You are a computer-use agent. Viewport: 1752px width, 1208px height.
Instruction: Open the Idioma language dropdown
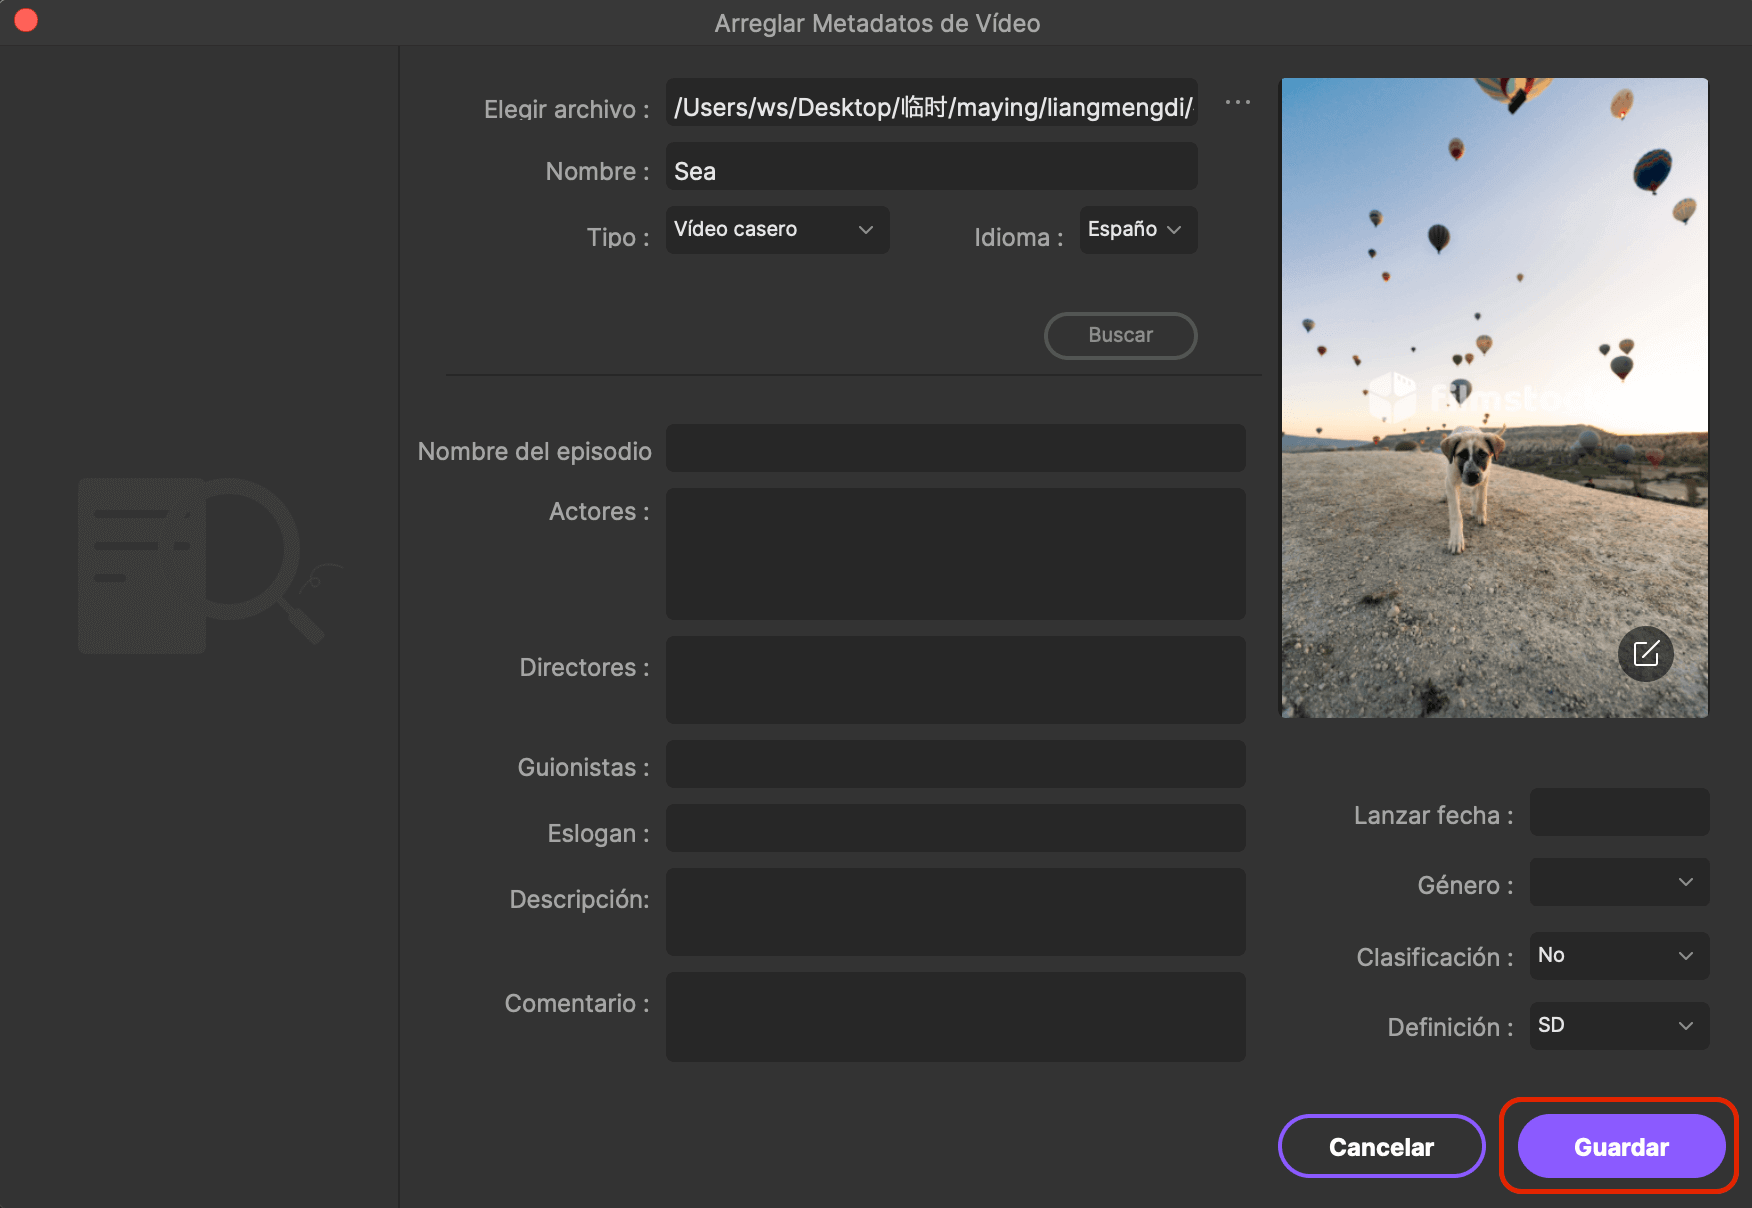1138,230
